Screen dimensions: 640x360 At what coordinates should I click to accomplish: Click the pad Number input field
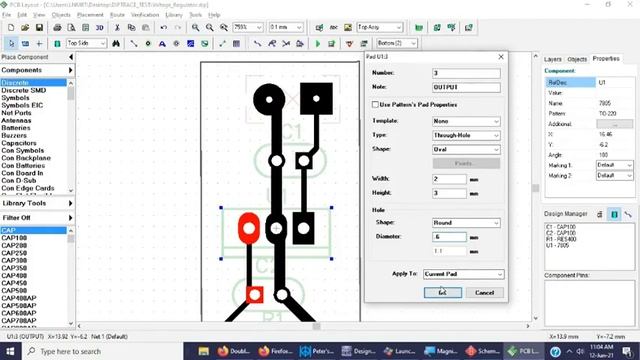tap(466, 73)
